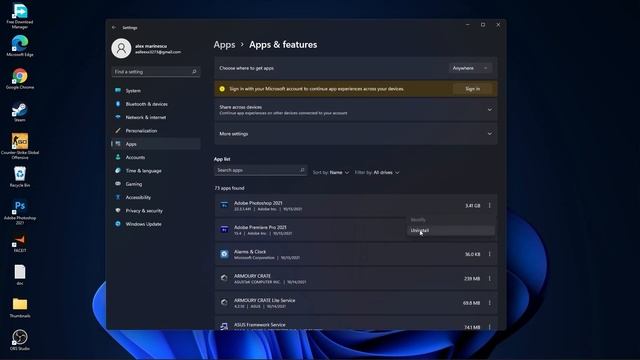
Task: Select the doc file on desktop
Action: click(x=20, y=275)
